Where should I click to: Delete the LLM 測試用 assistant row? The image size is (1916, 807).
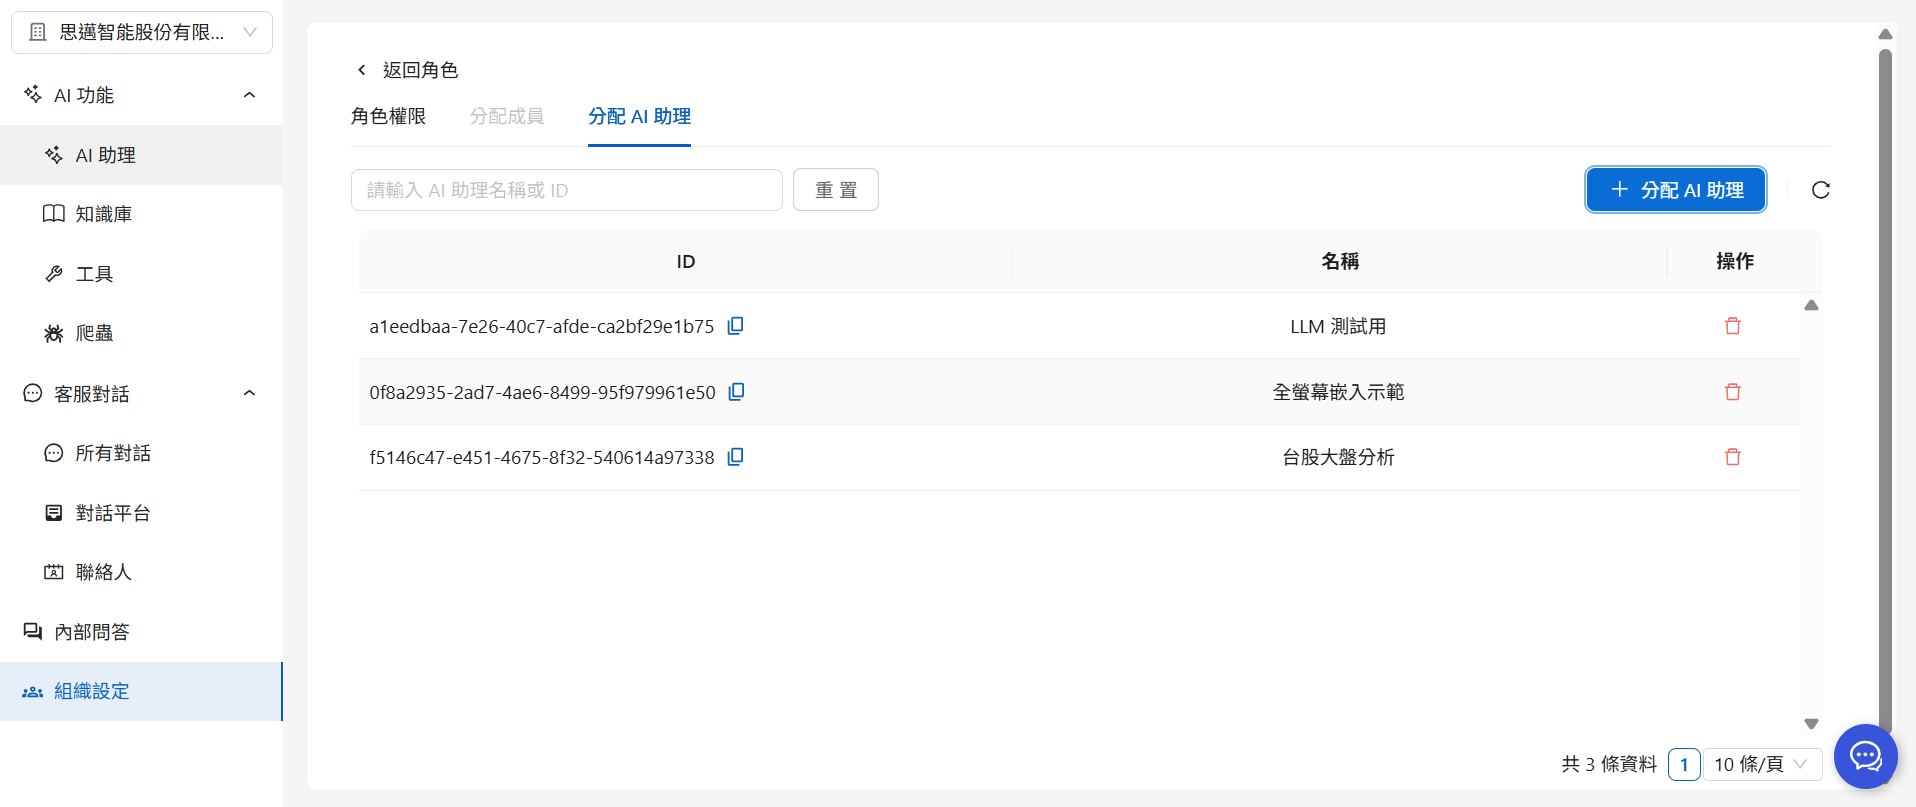1732,326
